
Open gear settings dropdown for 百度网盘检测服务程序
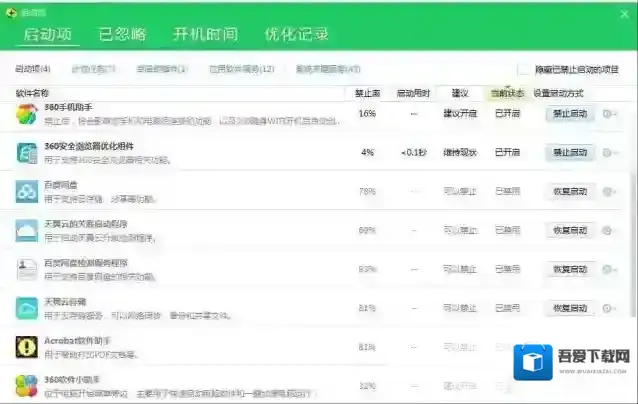coord(609,269)
